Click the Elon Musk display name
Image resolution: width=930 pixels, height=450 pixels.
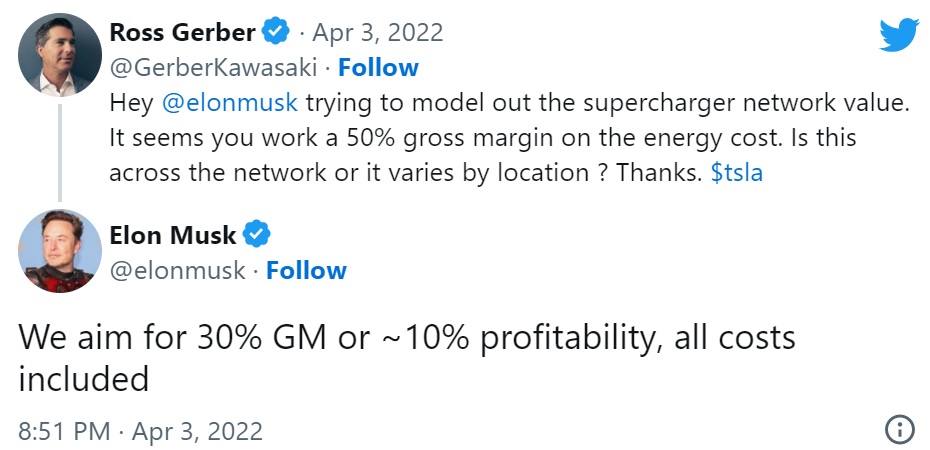click(x=172, y=236)
